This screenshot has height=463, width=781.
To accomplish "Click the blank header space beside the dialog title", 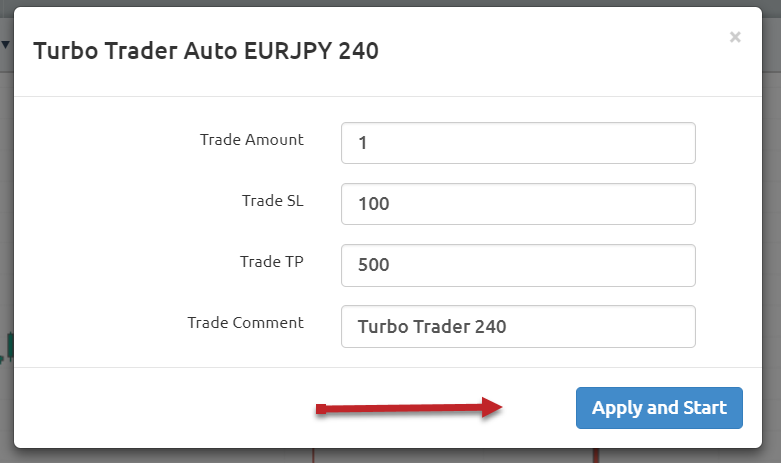I will click(548, 51).
